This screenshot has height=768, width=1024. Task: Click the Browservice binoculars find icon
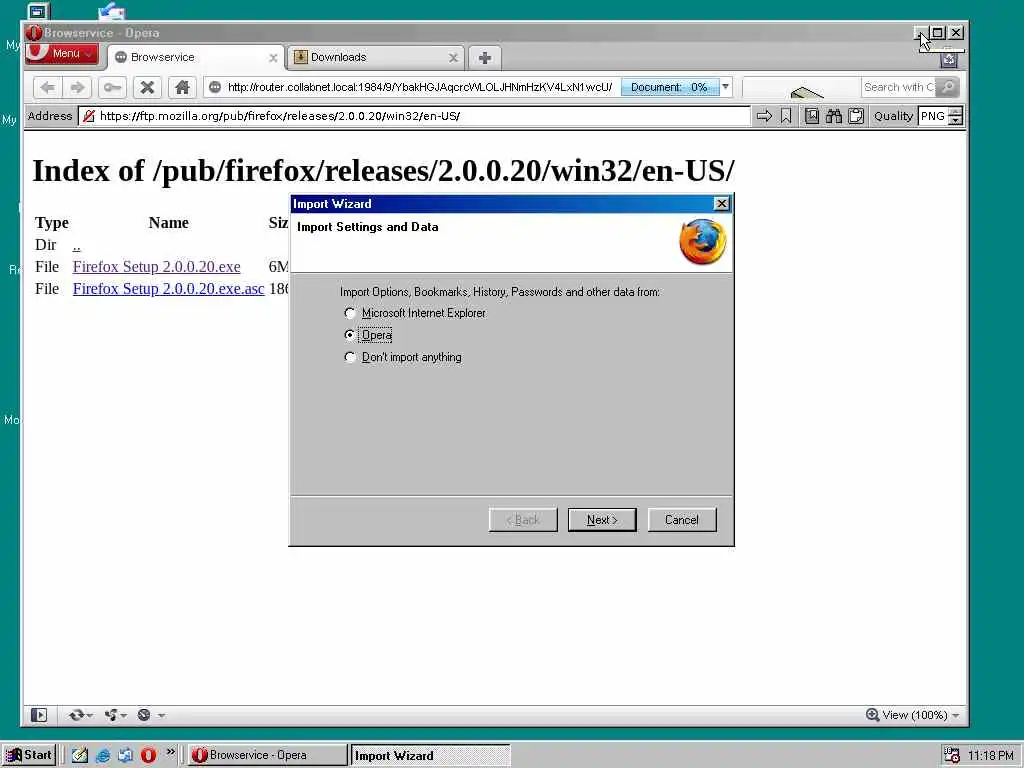[833, 116]
